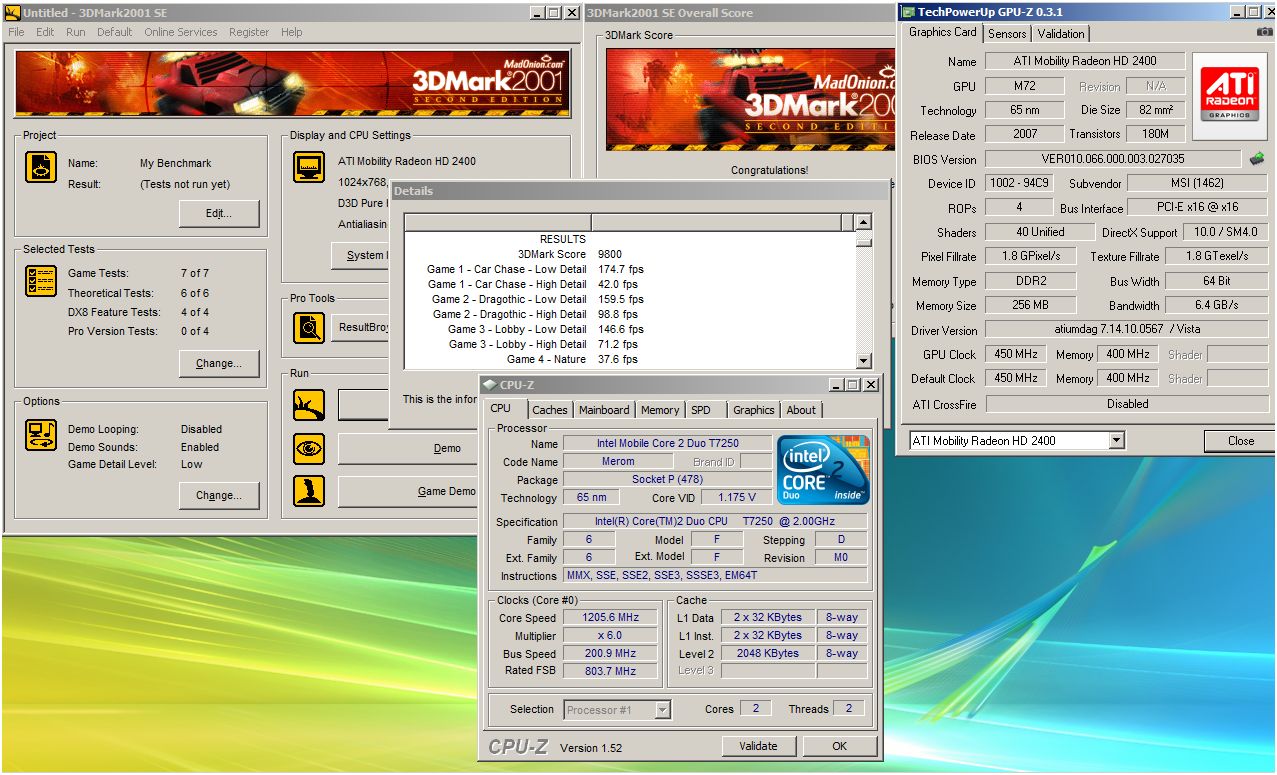Image resolution: width=1277 pixels, height=775 pixels.
Task: Click the GPU-Z title bar icon
Action: click(x=908, y=12)
